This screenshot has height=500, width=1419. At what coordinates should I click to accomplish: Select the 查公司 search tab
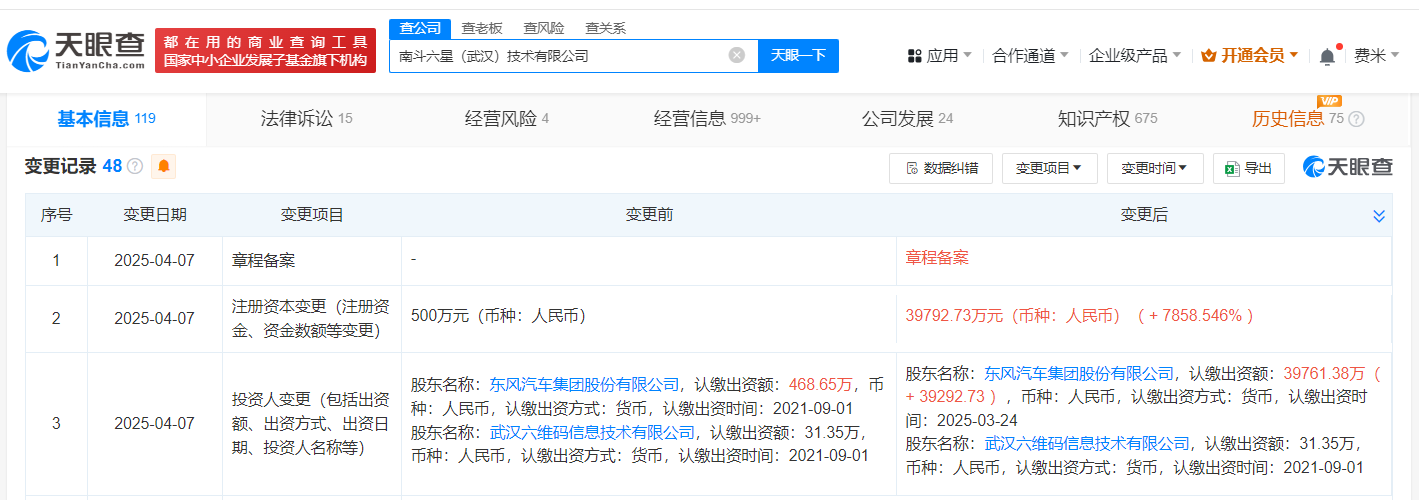[x=420, y=28]
